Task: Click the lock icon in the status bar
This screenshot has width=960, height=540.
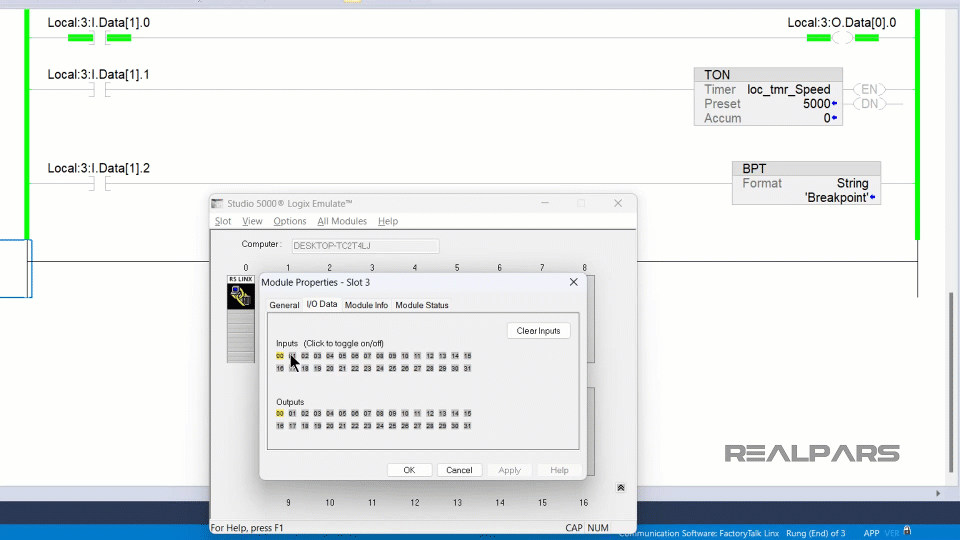Action: click(x=907, y=531)
